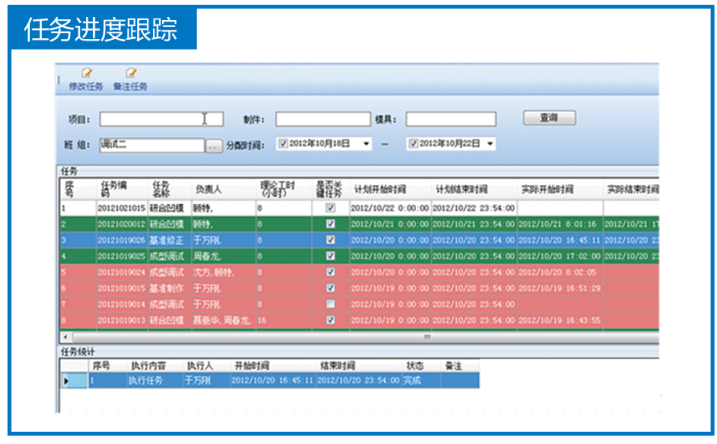Click the hours cell showing 16
This screenshot has height=444, width=717.
(x=284, y=320)
